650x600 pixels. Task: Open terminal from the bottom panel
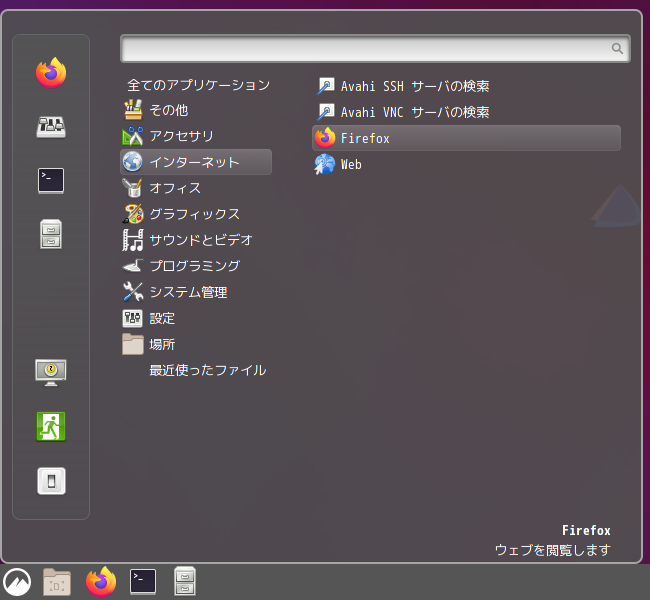tap(143, 582)
